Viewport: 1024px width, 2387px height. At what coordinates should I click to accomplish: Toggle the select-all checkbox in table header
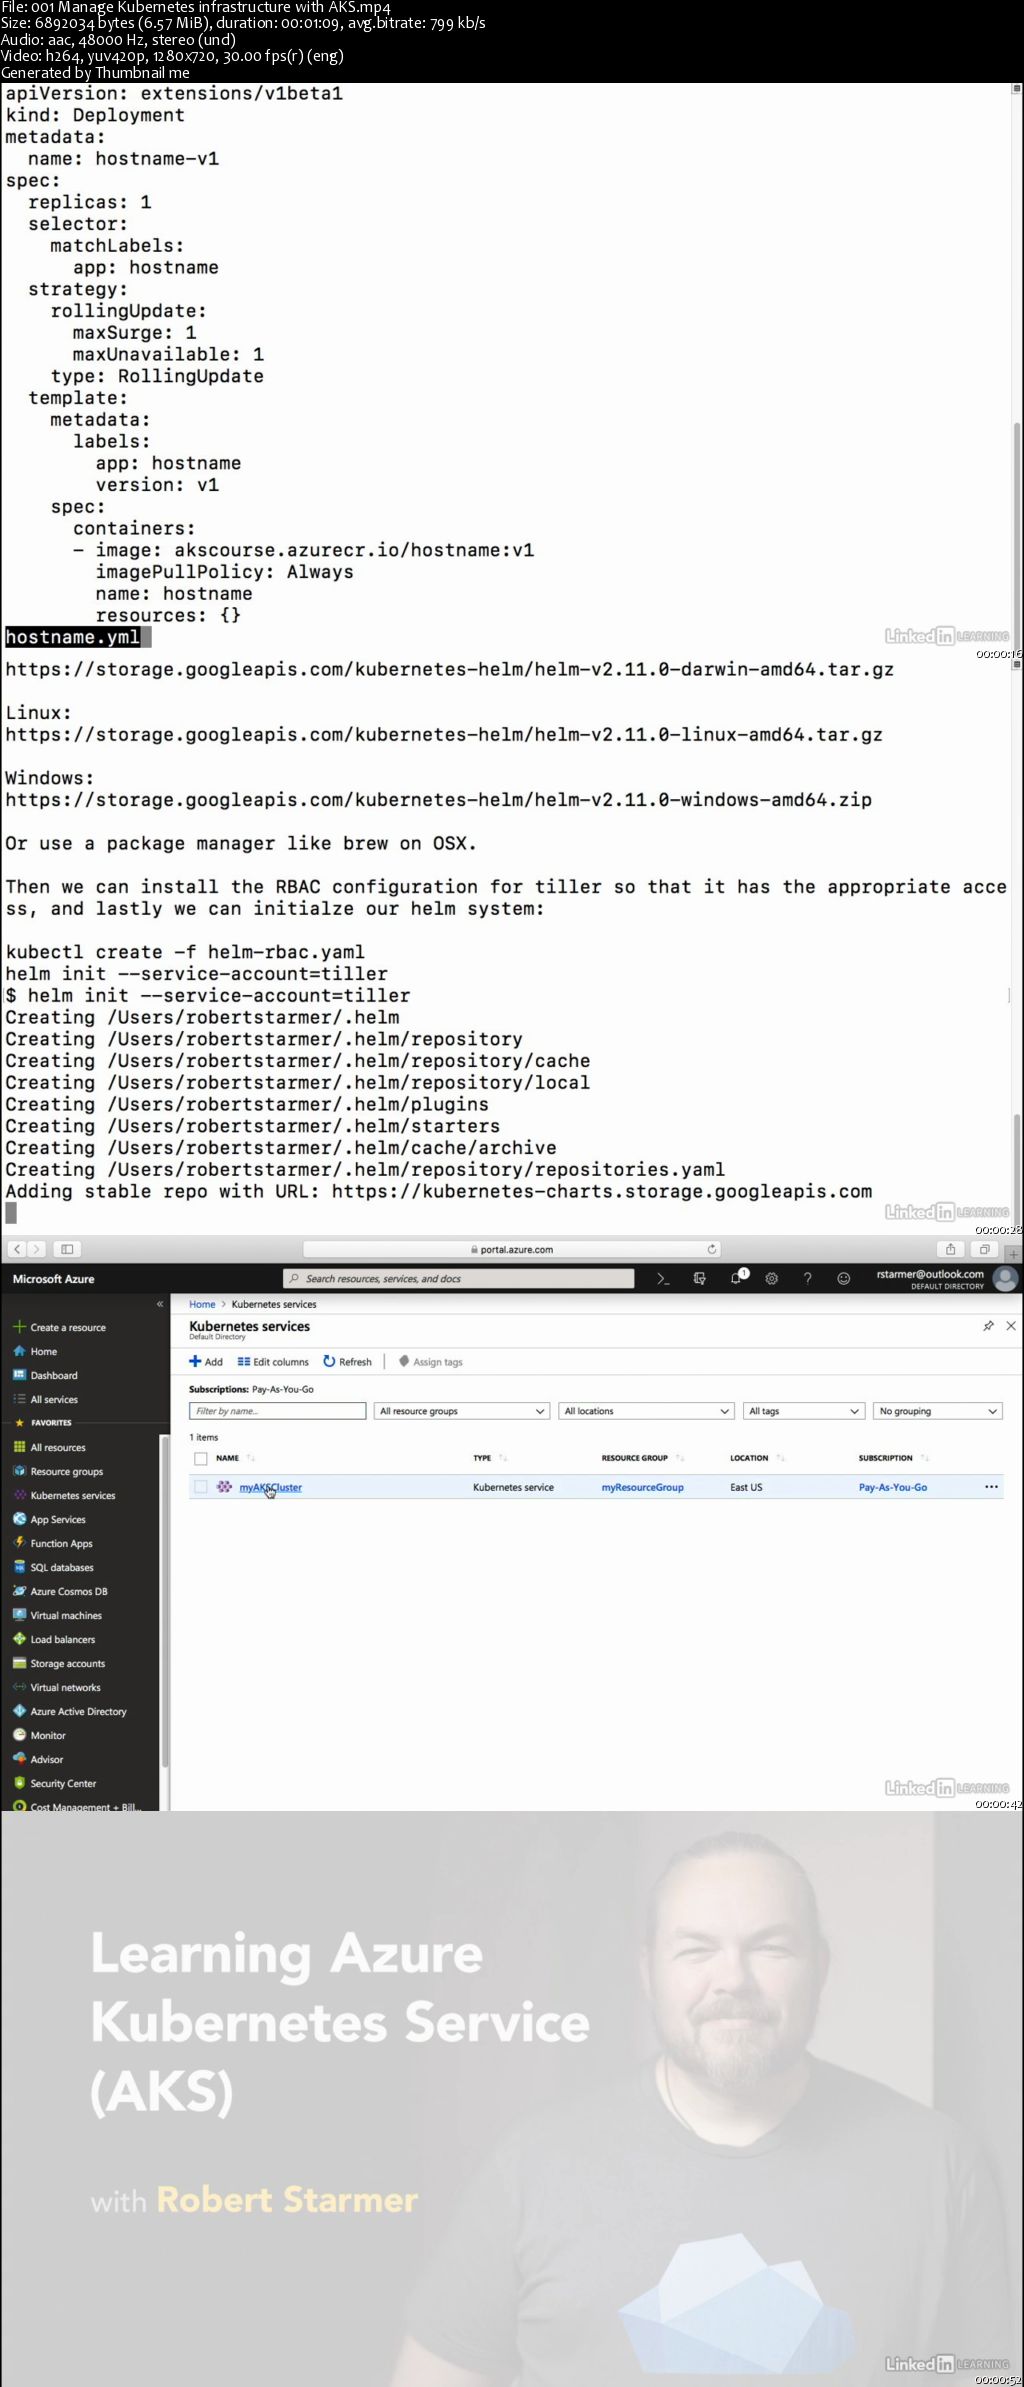tap(201, 1458)
